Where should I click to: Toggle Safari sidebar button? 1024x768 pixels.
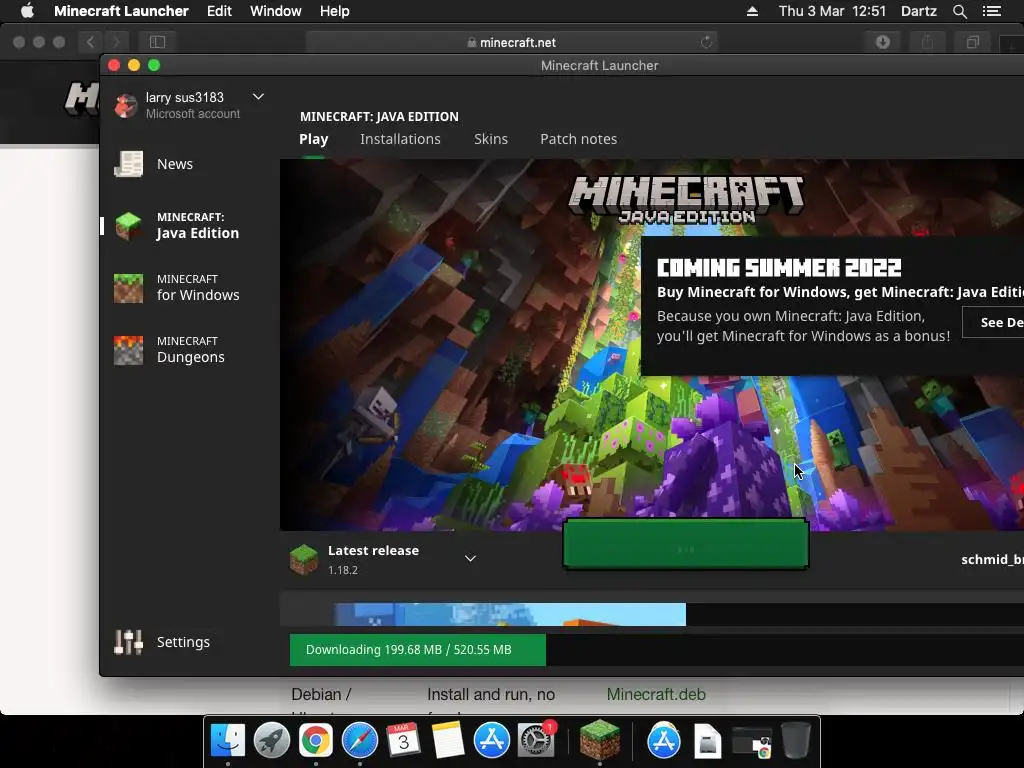157,42
